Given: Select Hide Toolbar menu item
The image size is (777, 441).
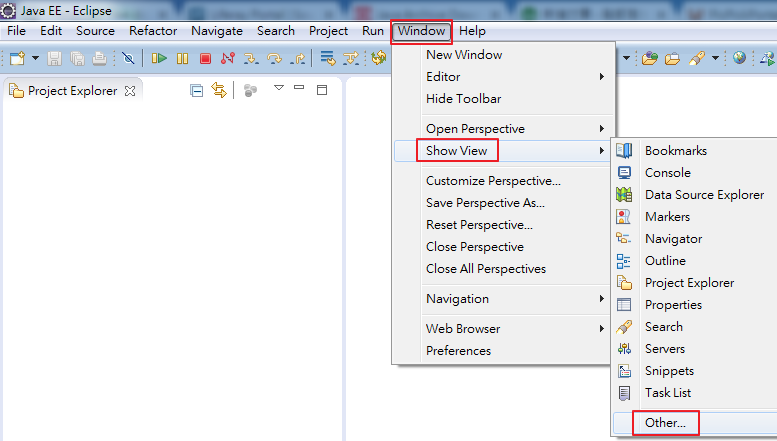Looking at the screenshot, I should click(503, 99).
